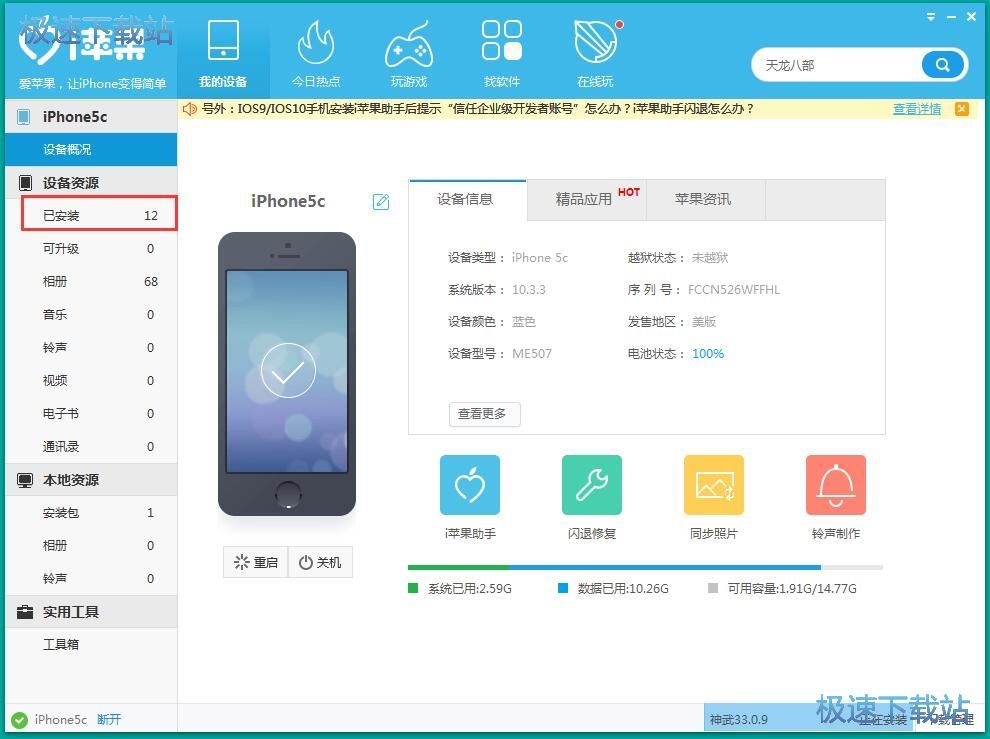
Task: Launch i苹果助手 apple icon
Action: click(x=470, y=485)
